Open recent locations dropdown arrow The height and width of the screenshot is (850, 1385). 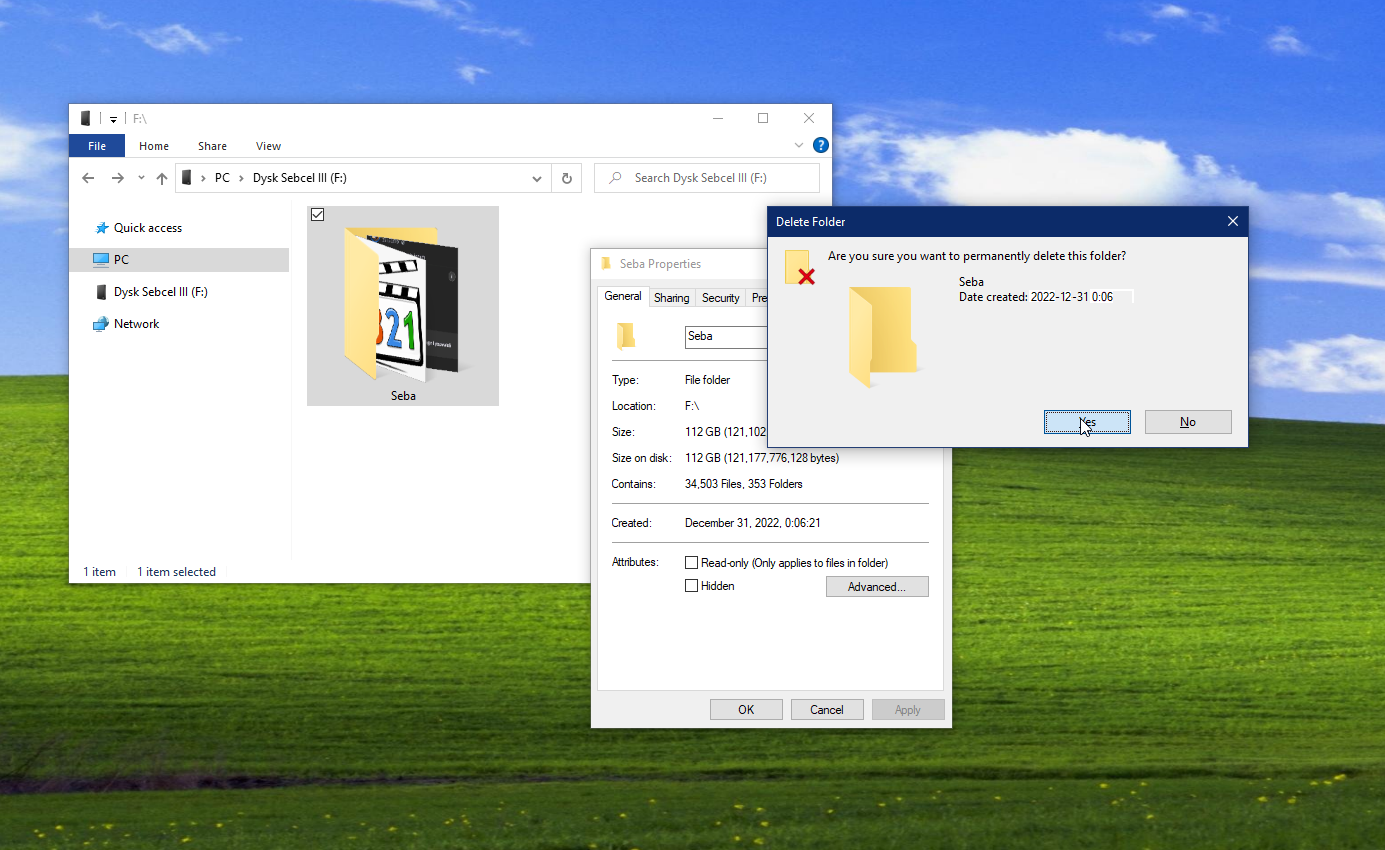pos(140,178)
